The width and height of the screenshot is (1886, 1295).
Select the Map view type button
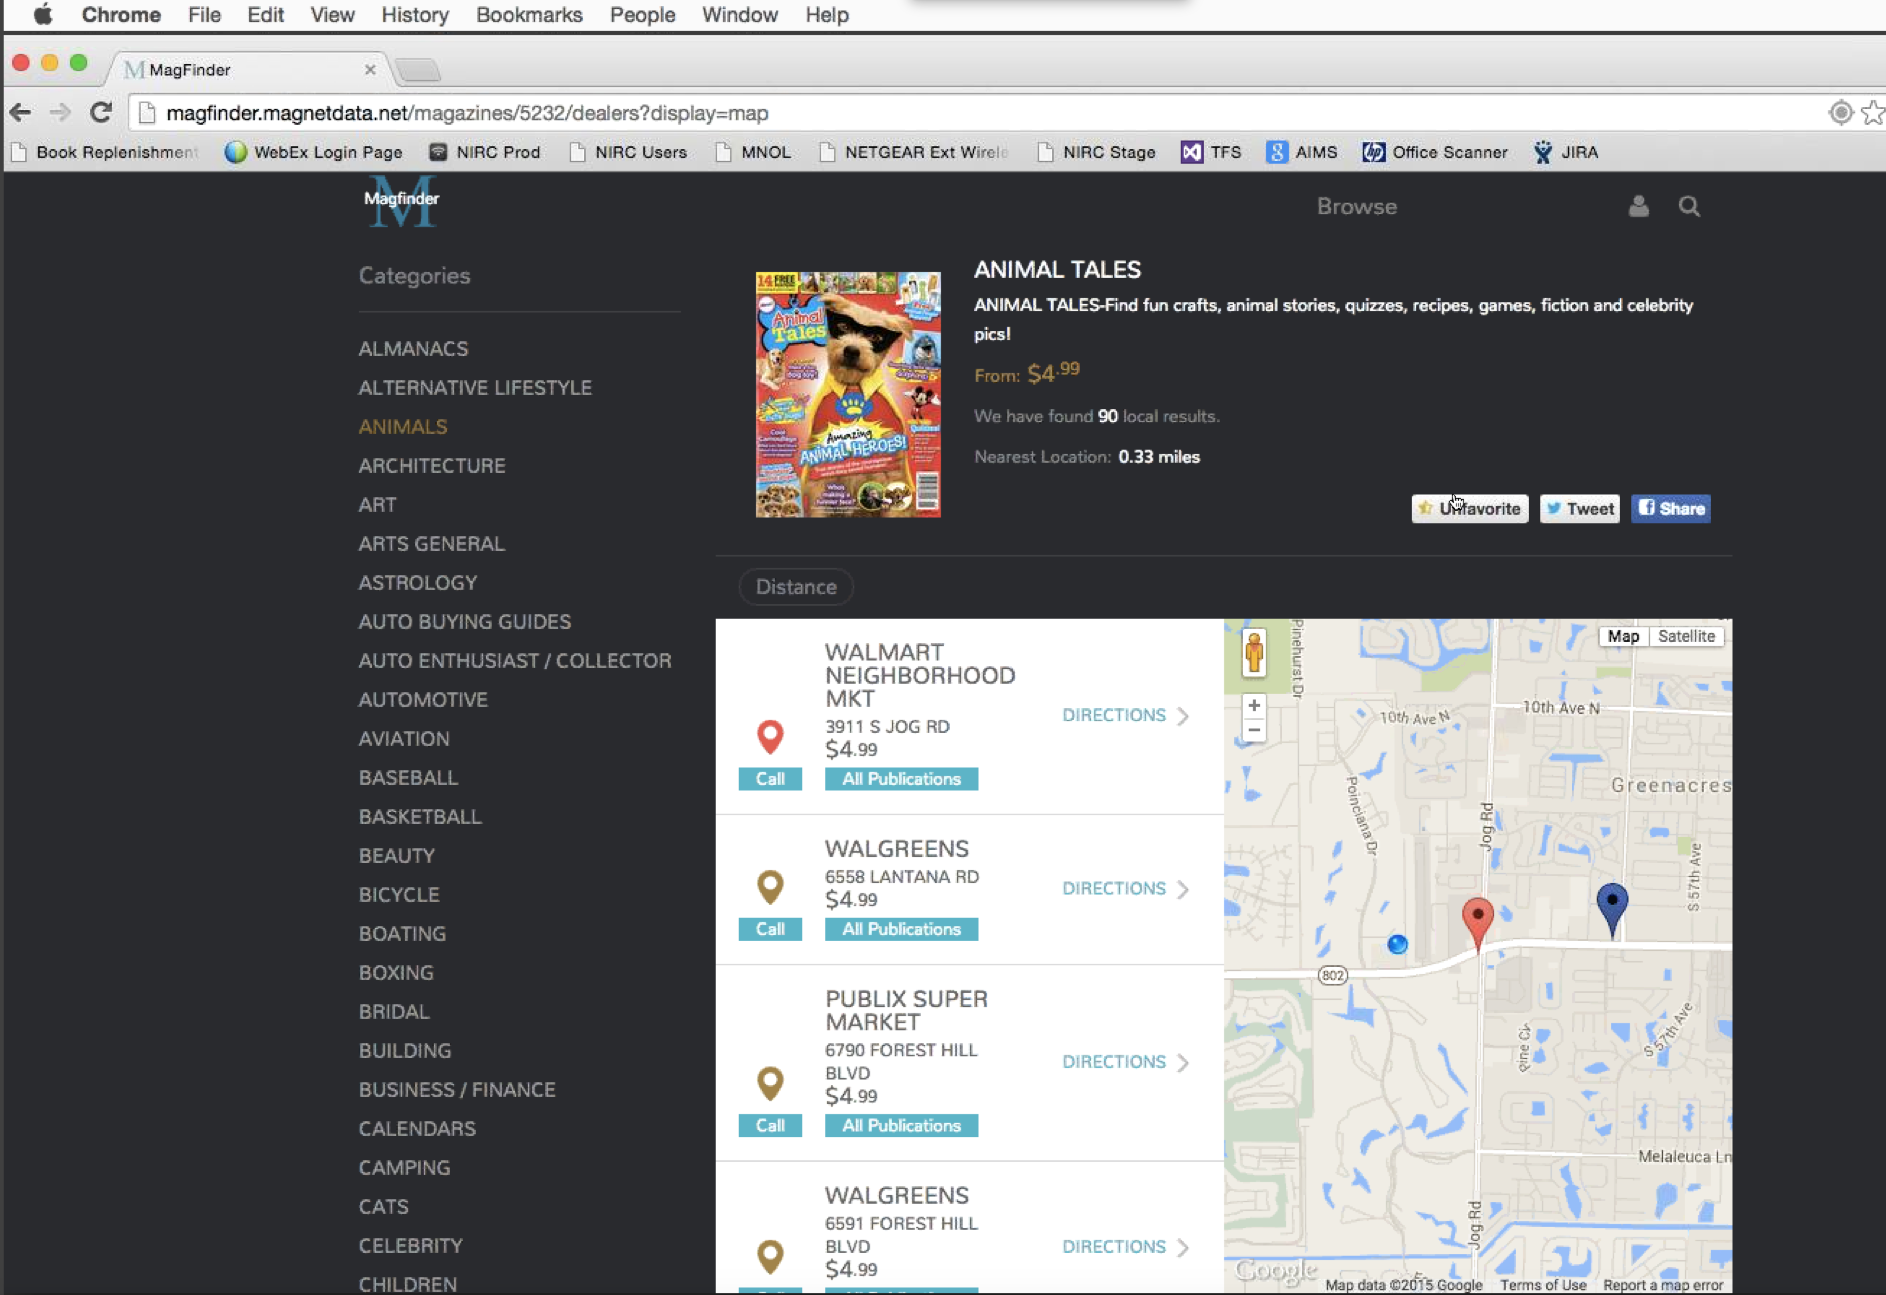click(1623, 636)
